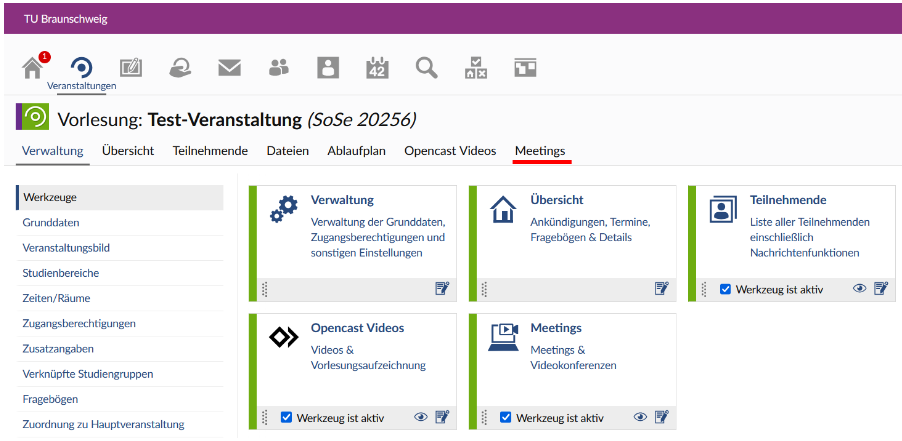Click the Teilnehmende card title
Screen dimensions: 902x441
[x=788, y=200]
